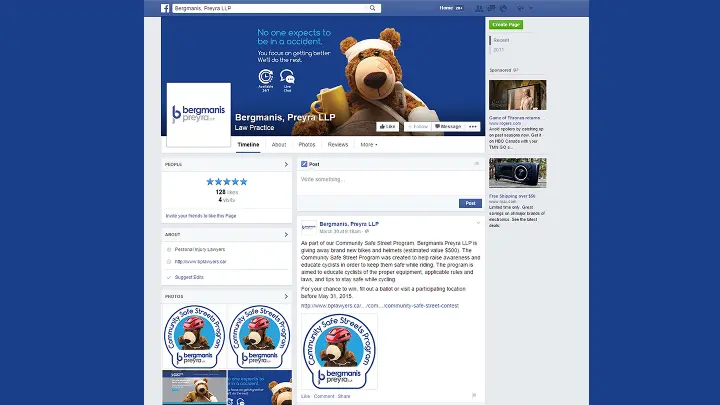Click the March 30 post timestamp
This screenshot has height=405, width=720.
[340, 231]
